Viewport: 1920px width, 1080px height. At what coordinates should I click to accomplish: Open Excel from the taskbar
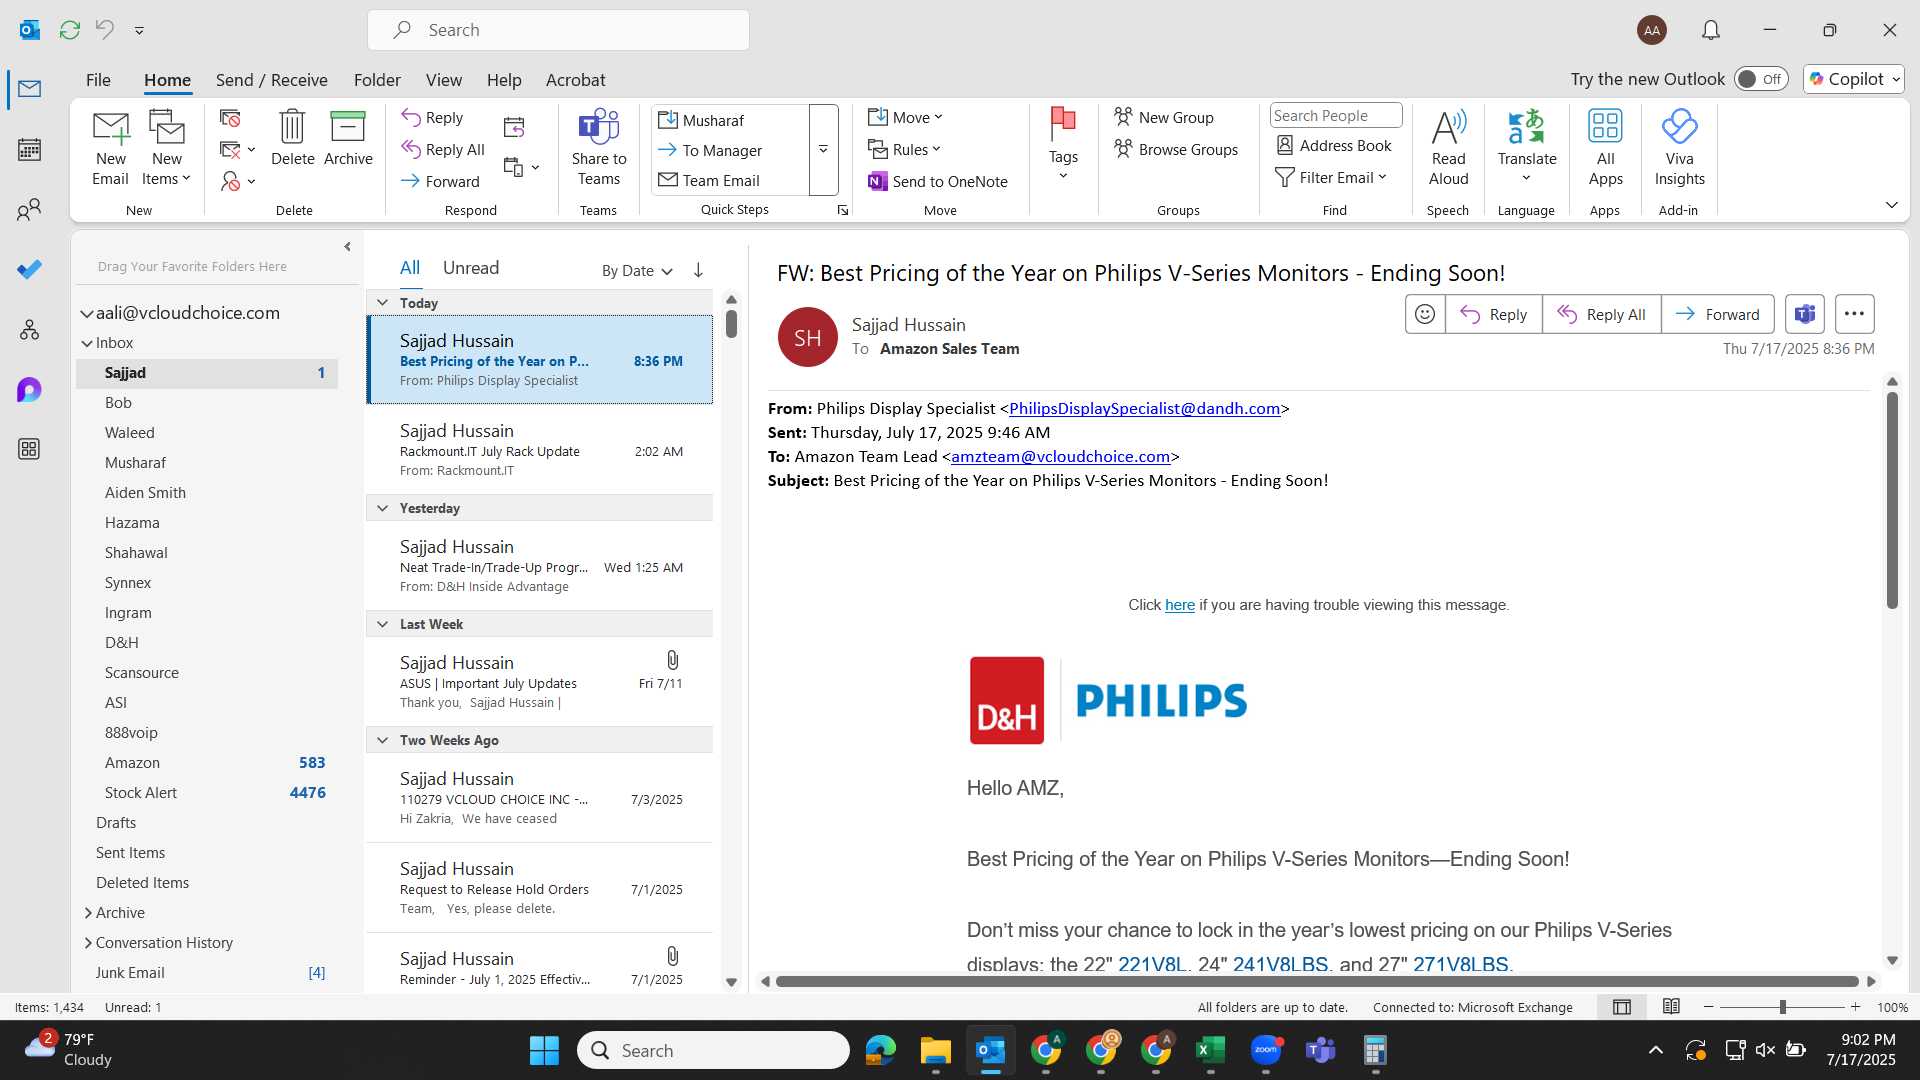[1210, 1050]
